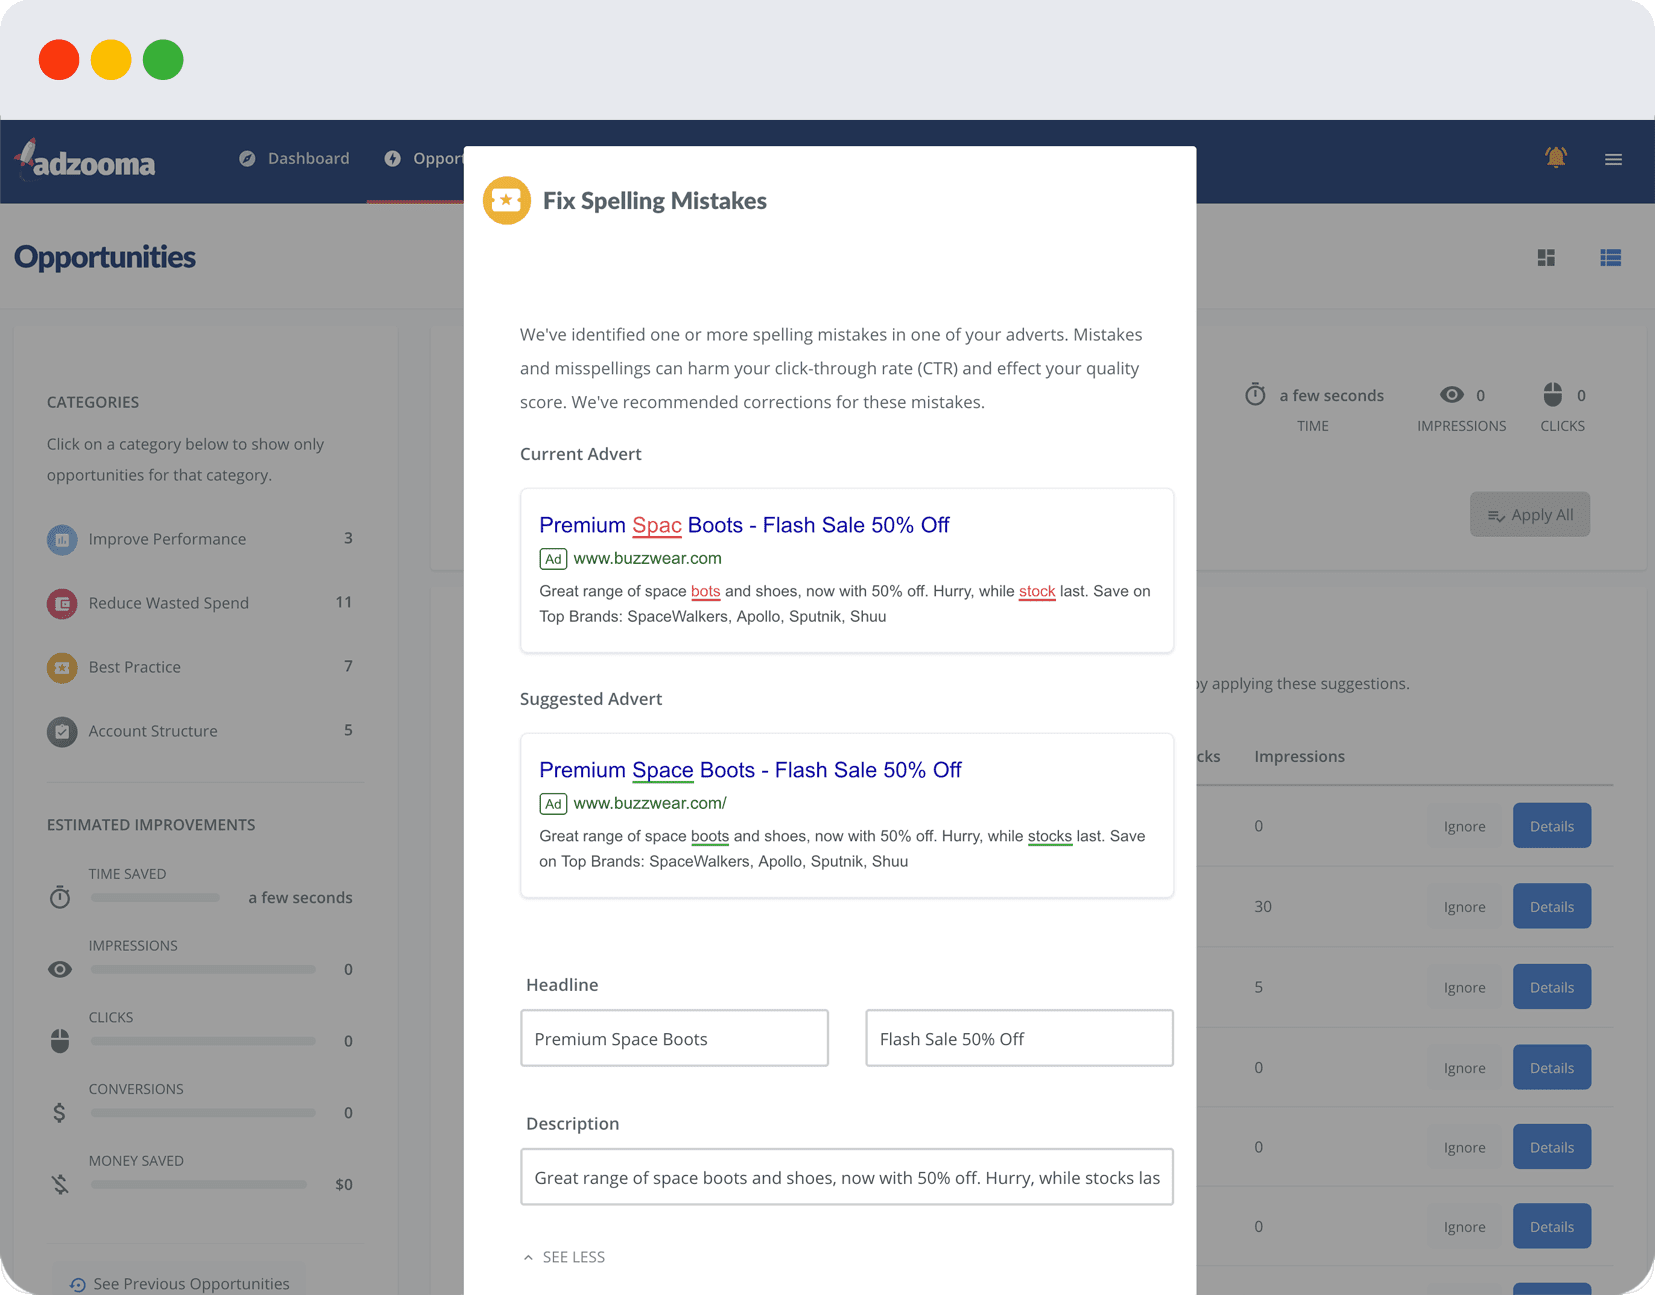The width and height of the screenshot is (1655, 1295).
Task: Select the Best Practice category
Action: point(135,667)
